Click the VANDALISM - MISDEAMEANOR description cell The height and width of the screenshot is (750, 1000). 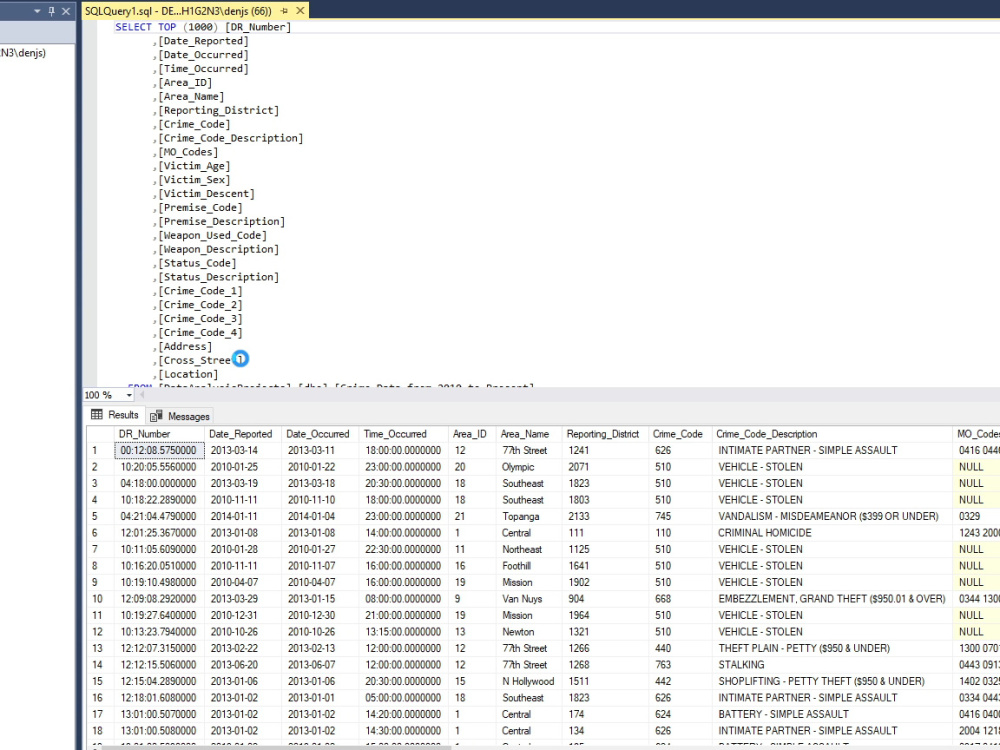click(x=832, y=516)
